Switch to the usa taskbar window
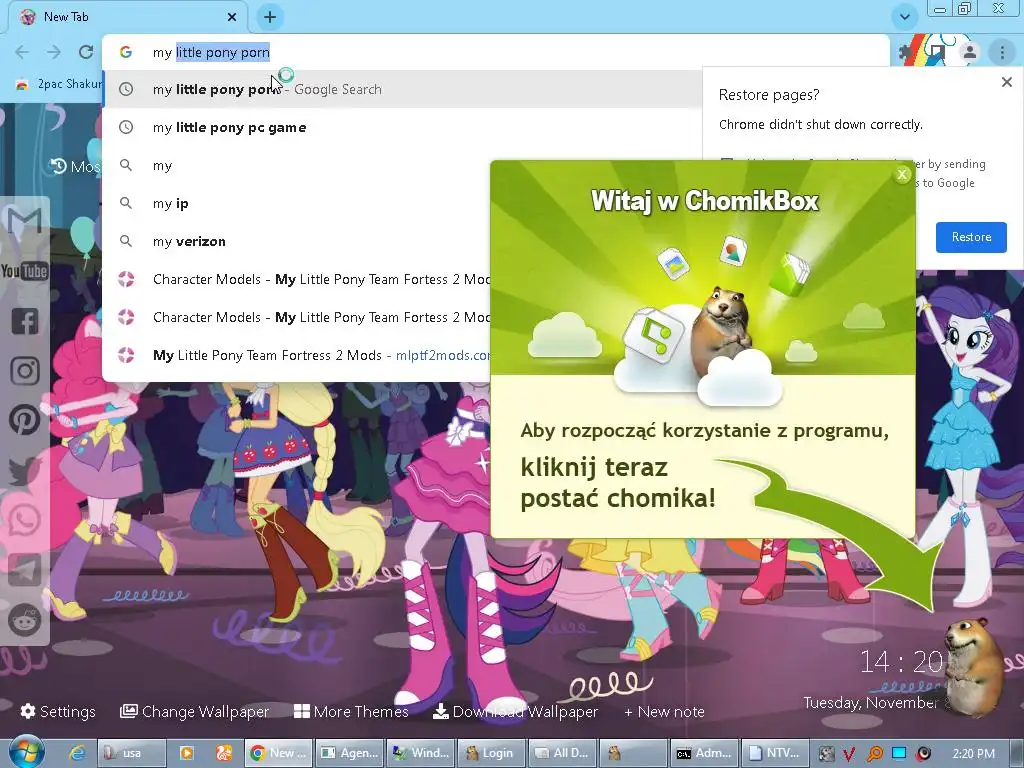 131,753
